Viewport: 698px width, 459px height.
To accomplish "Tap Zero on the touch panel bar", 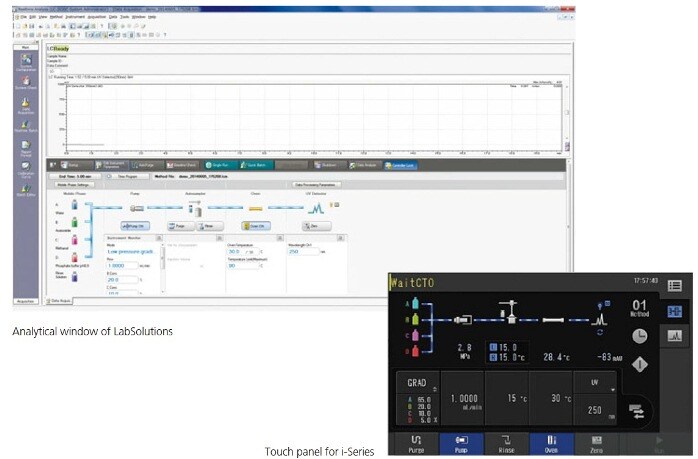I will [596, 444].
